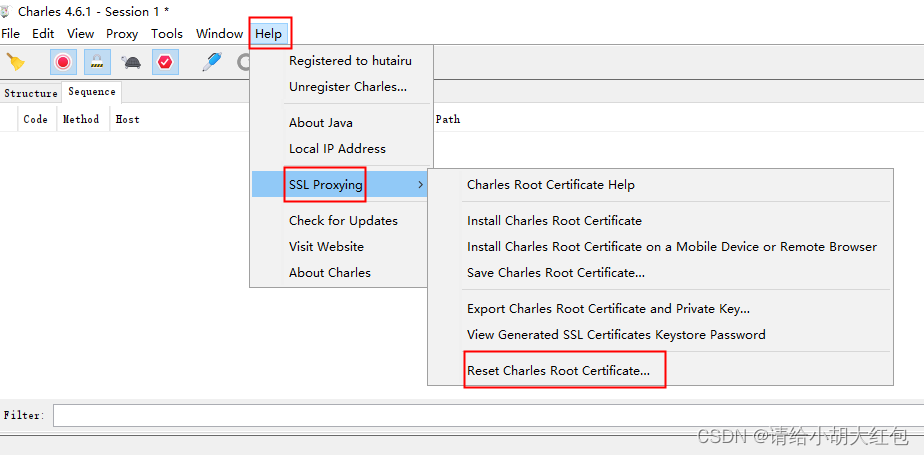
Task: Click the Registered to hutairu entry
Action: click(342, 61)
